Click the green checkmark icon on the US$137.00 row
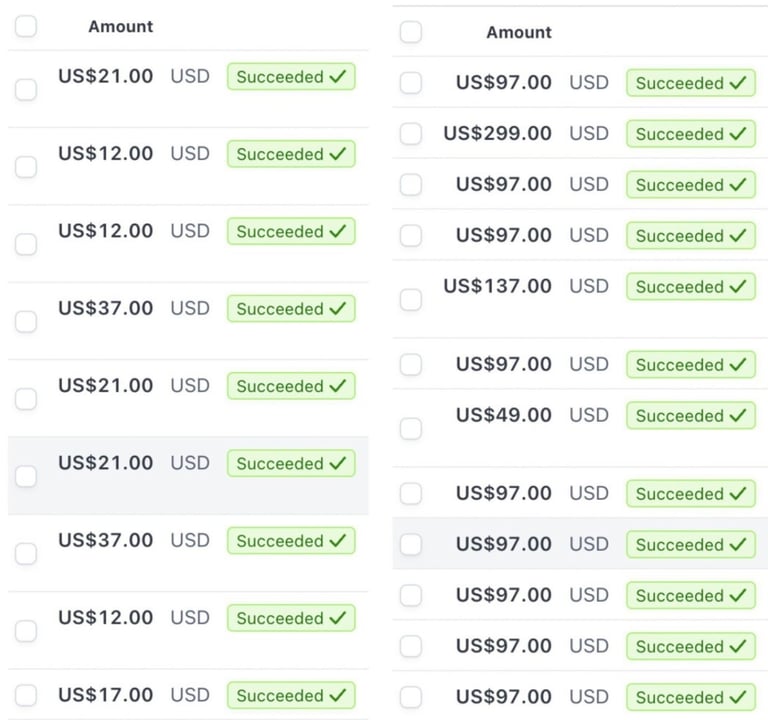Screen dimensions: 768x720 pyautogui.click(x=738, y=287)
